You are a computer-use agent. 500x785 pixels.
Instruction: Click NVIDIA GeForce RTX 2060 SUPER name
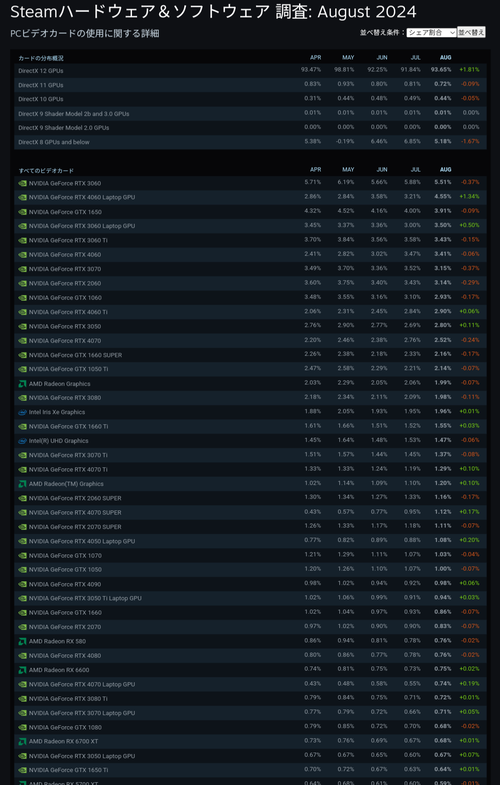pyautogui.click(x=75, y=498)
